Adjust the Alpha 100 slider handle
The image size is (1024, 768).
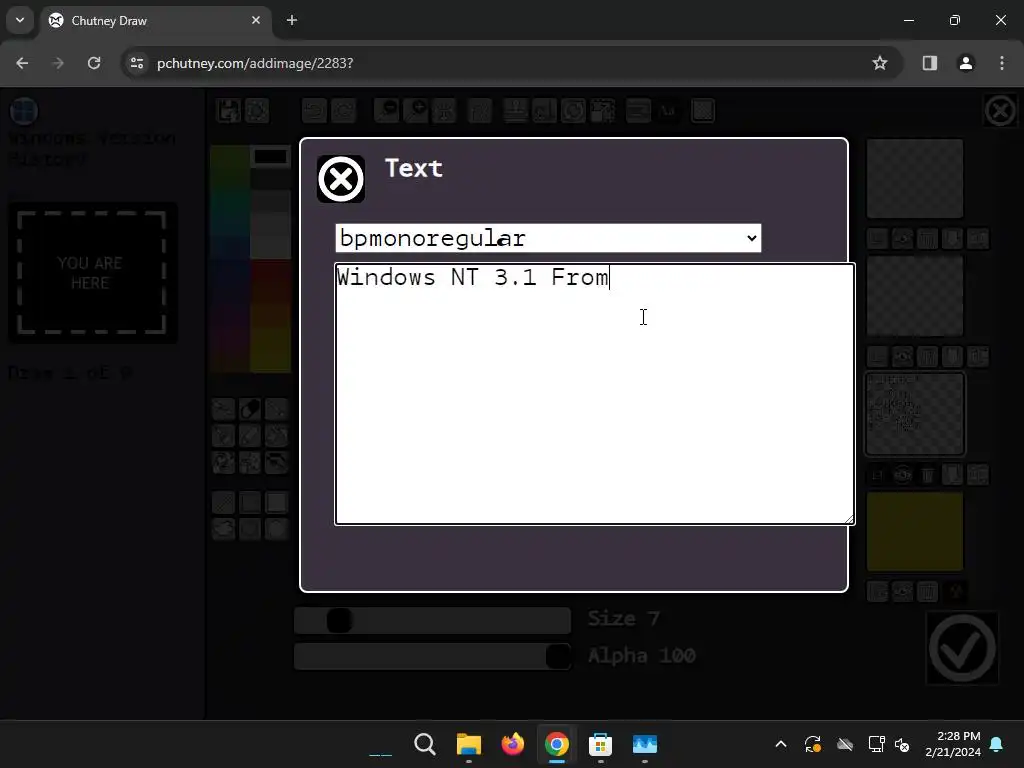pyautogui.click(x=558, y=656)
